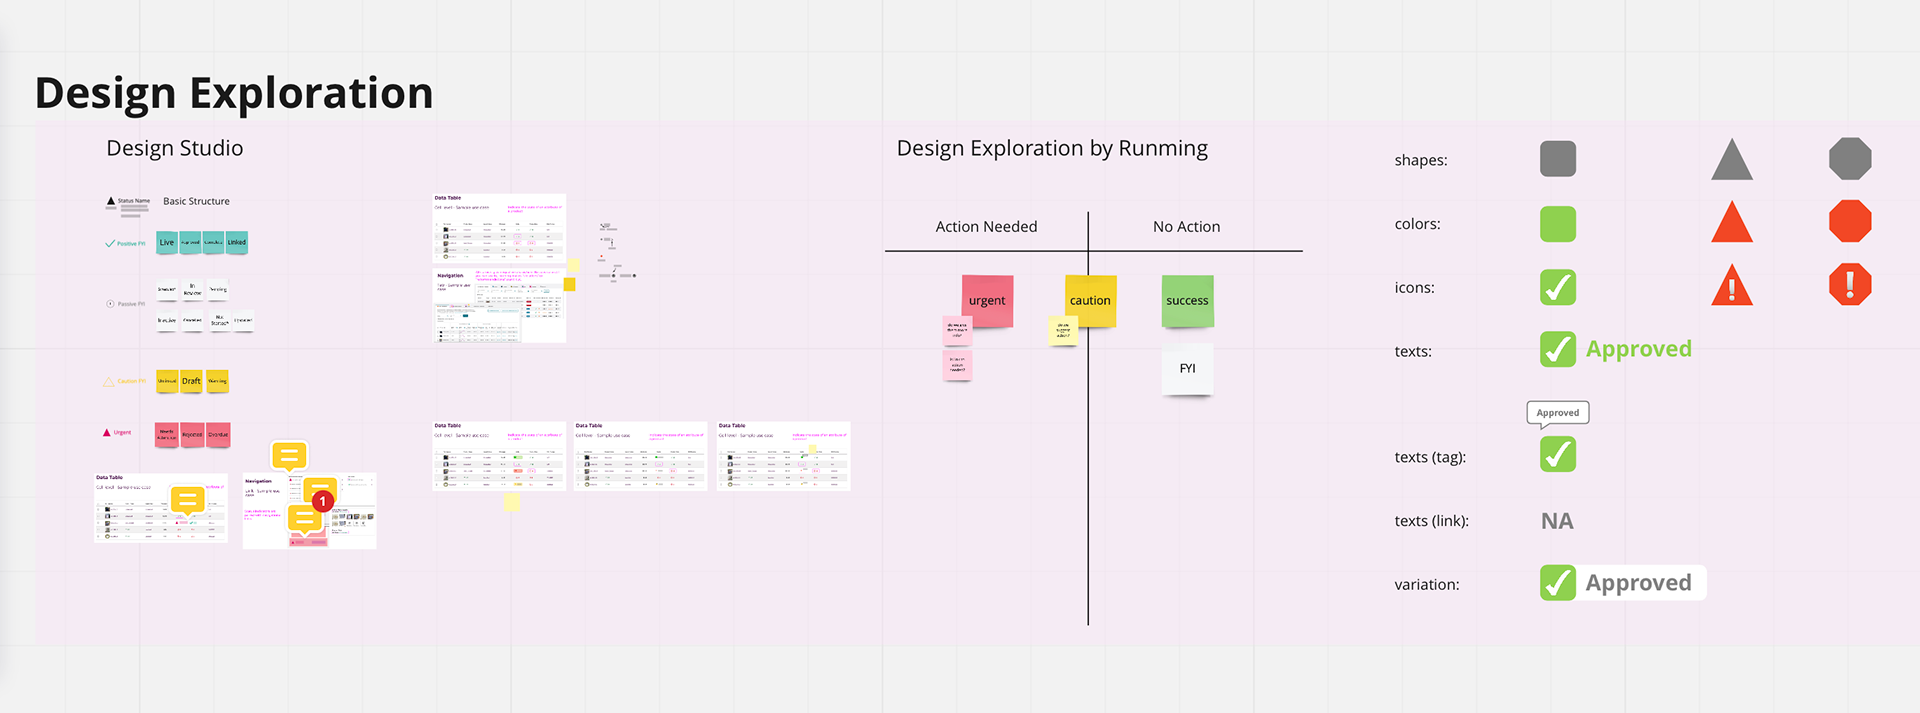Select the white In Review sticky note
This screenshot has height=713, width=1920.
tap(193, 290)
